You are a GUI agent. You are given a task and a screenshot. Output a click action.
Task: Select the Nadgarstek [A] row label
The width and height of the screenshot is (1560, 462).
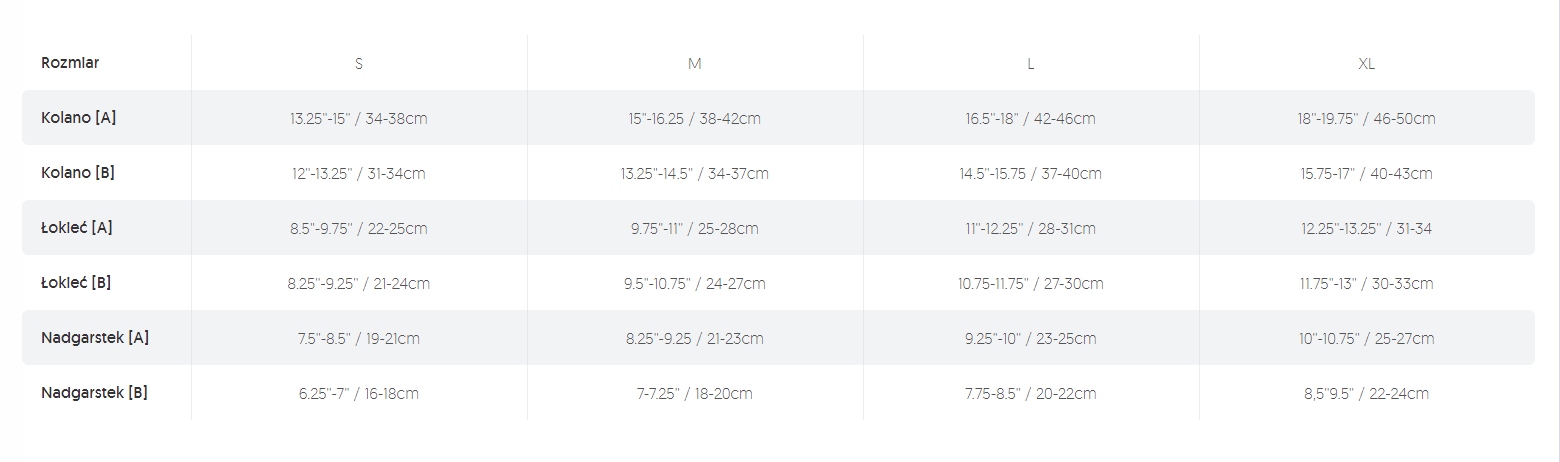95,338
